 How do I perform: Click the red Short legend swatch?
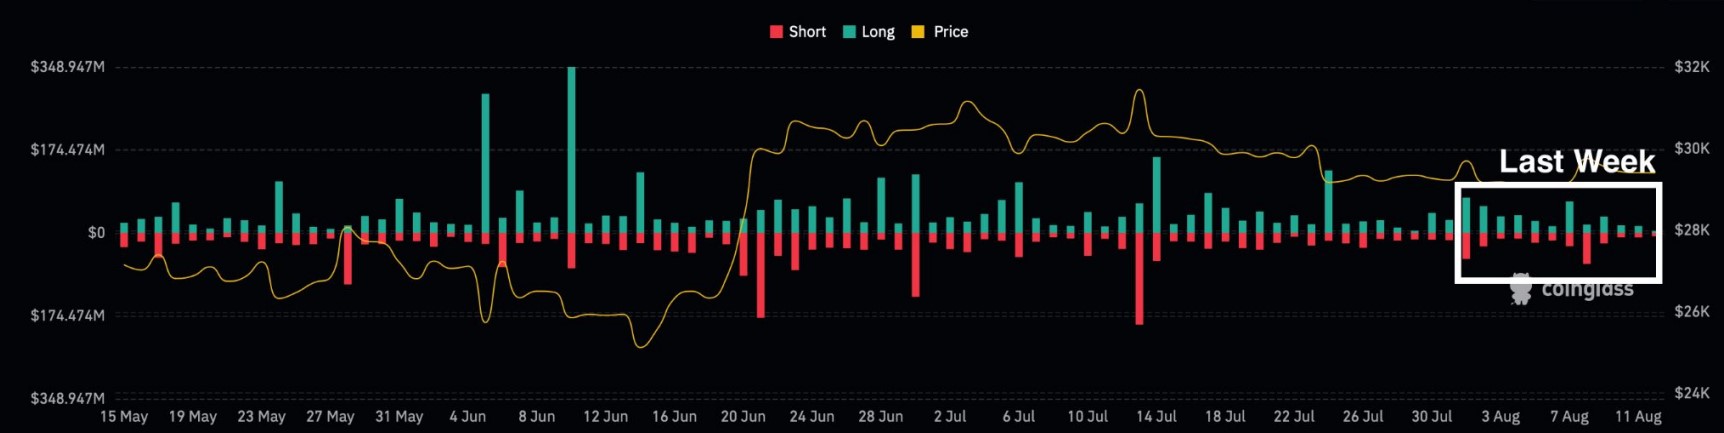click(x=776, y=32)
